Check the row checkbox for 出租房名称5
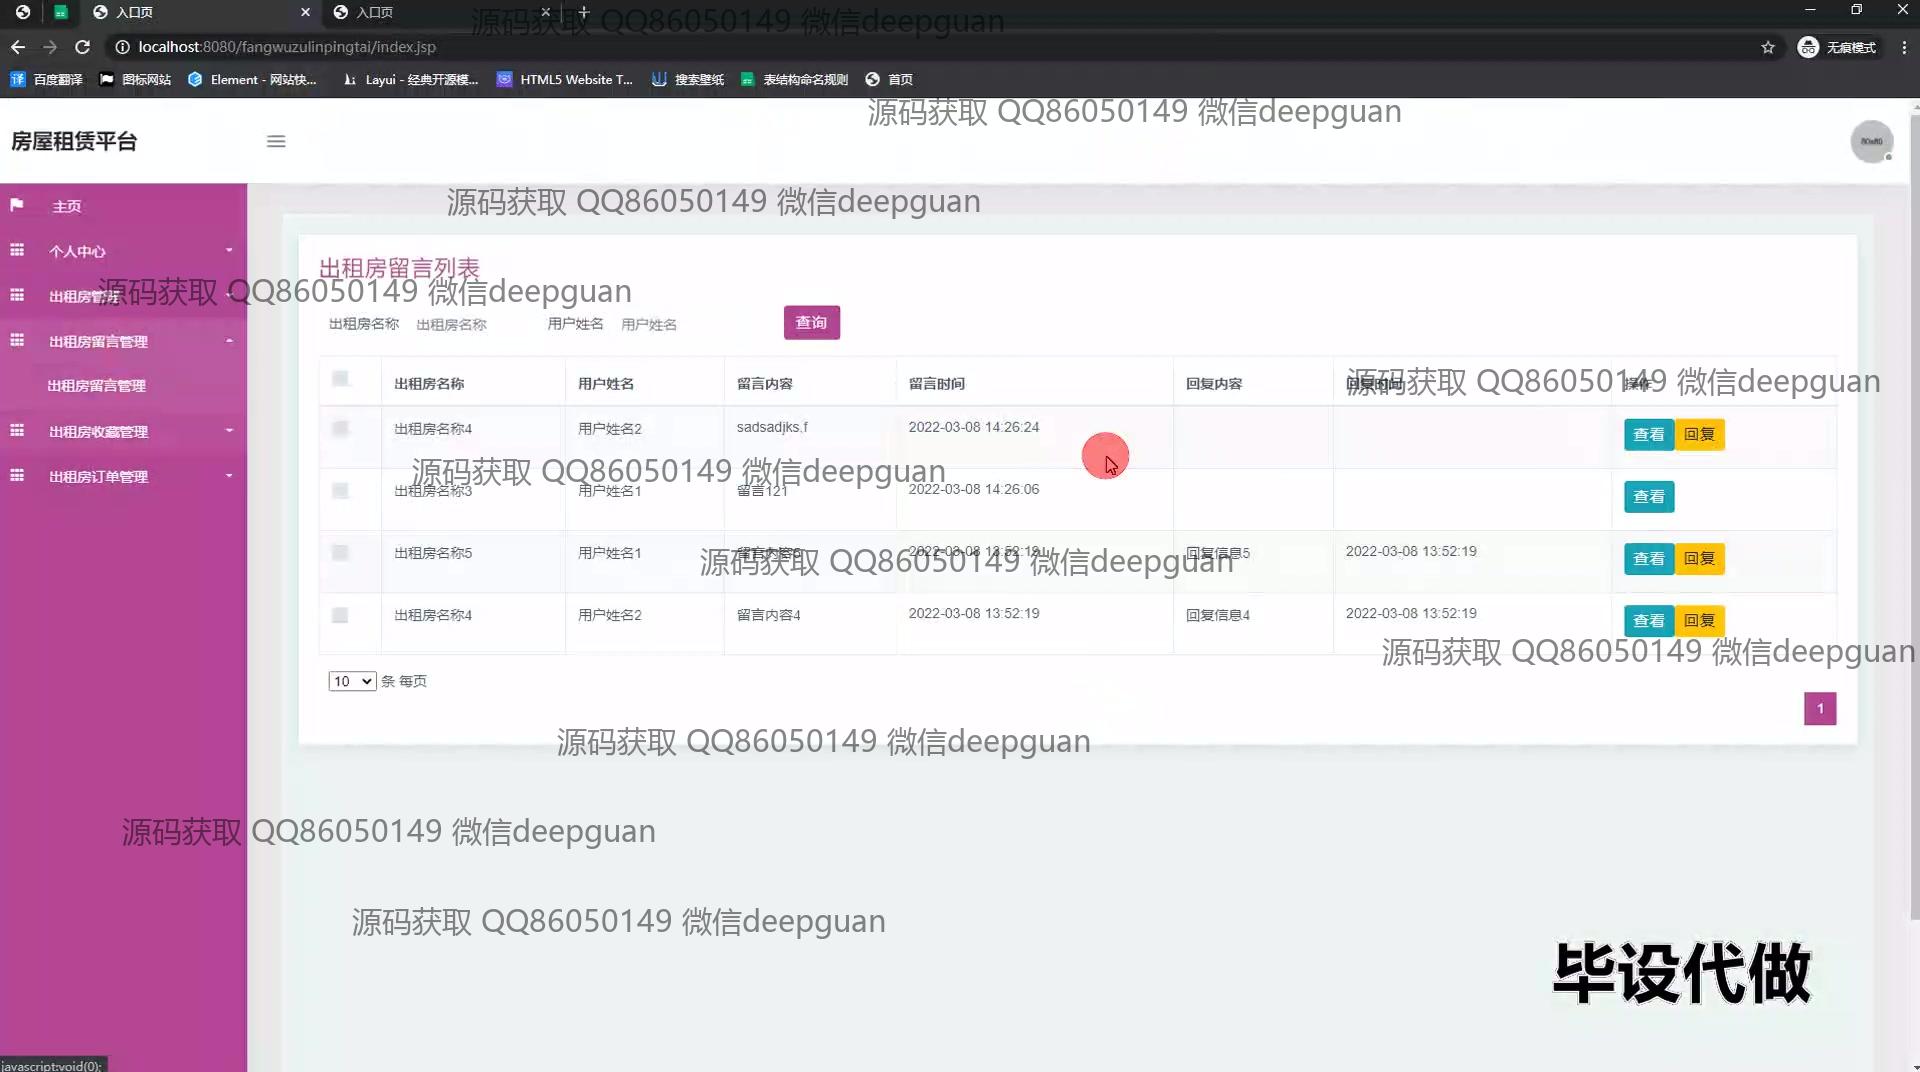Image resolution: width=1920 pixels, height=1072 pixels. point(340,553)
